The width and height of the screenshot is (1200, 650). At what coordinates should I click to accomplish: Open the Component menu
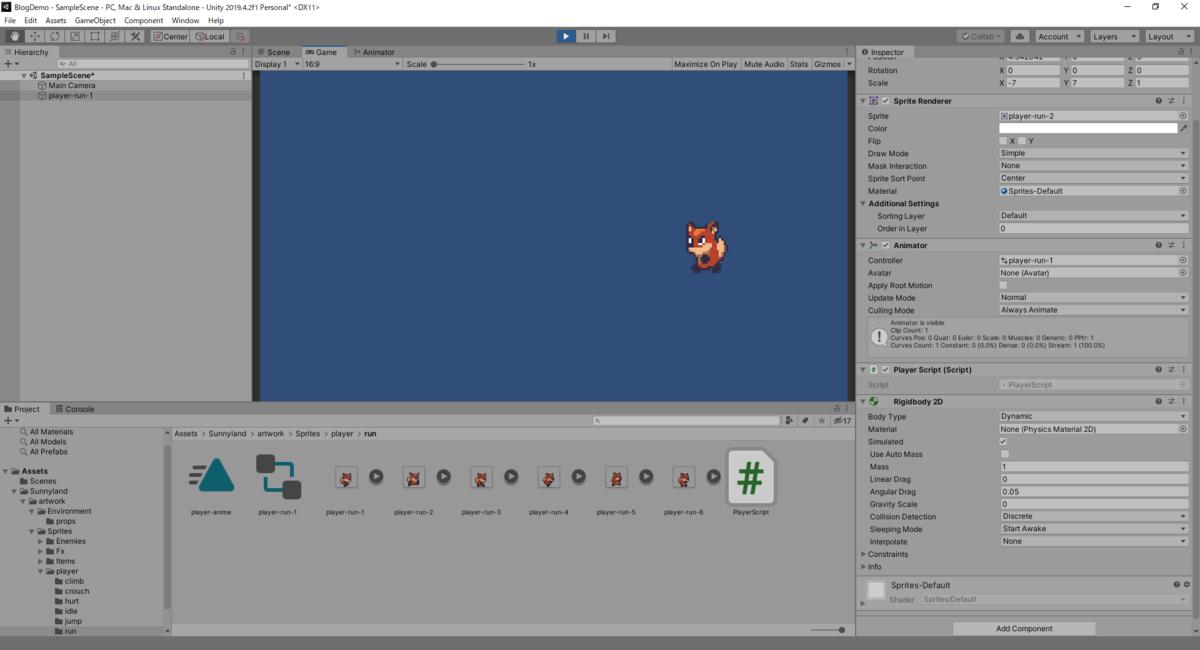pyautogui.click(x=143, y=20)
